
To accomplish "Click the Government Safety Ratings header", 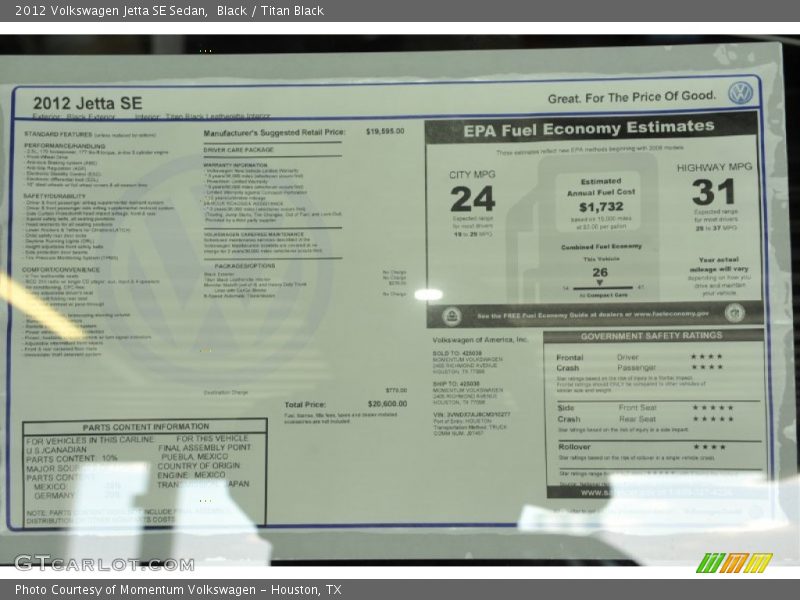I will coord(651,336).
